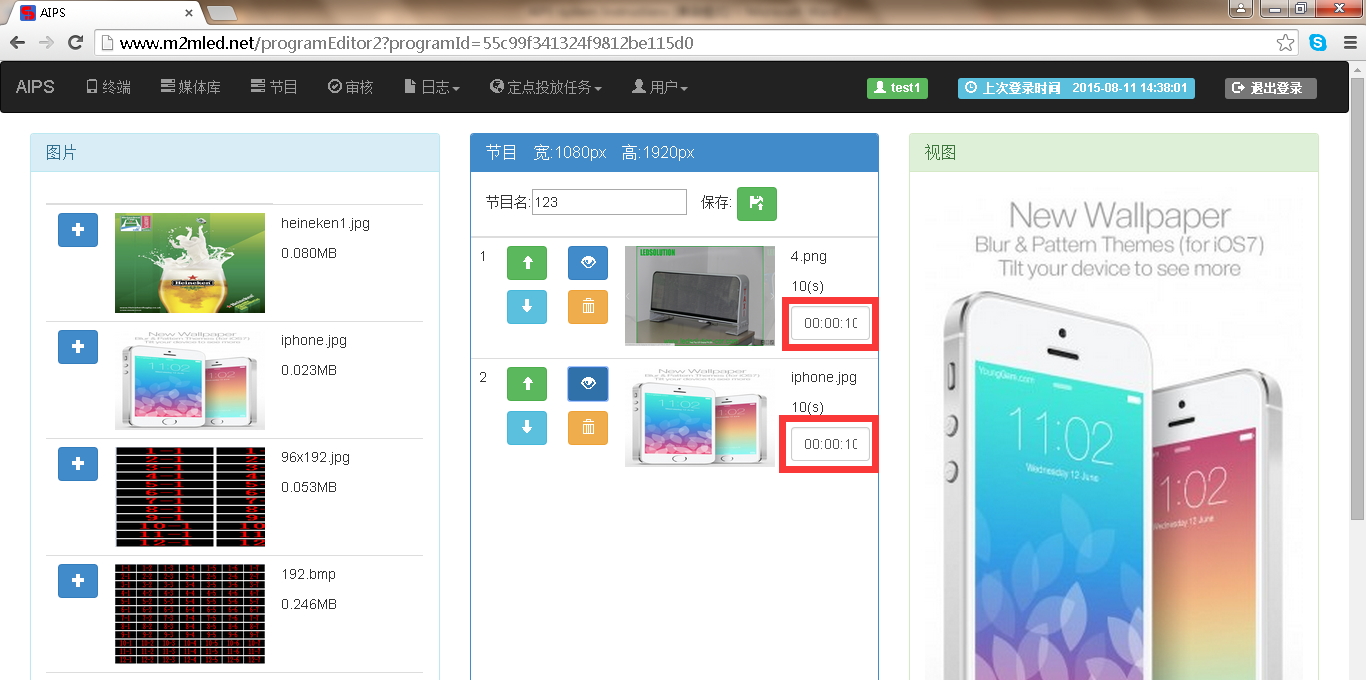Expand the 定点投放任务 dropdown menu
The height and width of the screenshot is (680, 1366).
(x=546, y=87)
